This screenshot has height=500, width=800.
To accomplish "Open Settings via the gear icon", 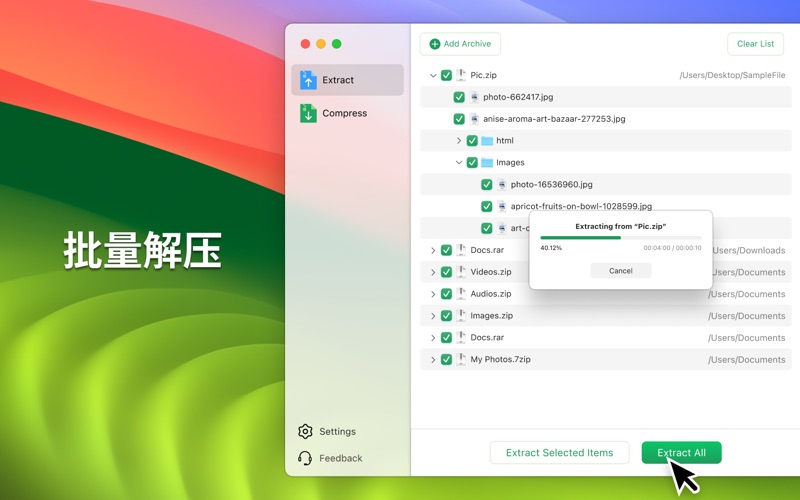I will pyautogui.click(x=305, y=432).
